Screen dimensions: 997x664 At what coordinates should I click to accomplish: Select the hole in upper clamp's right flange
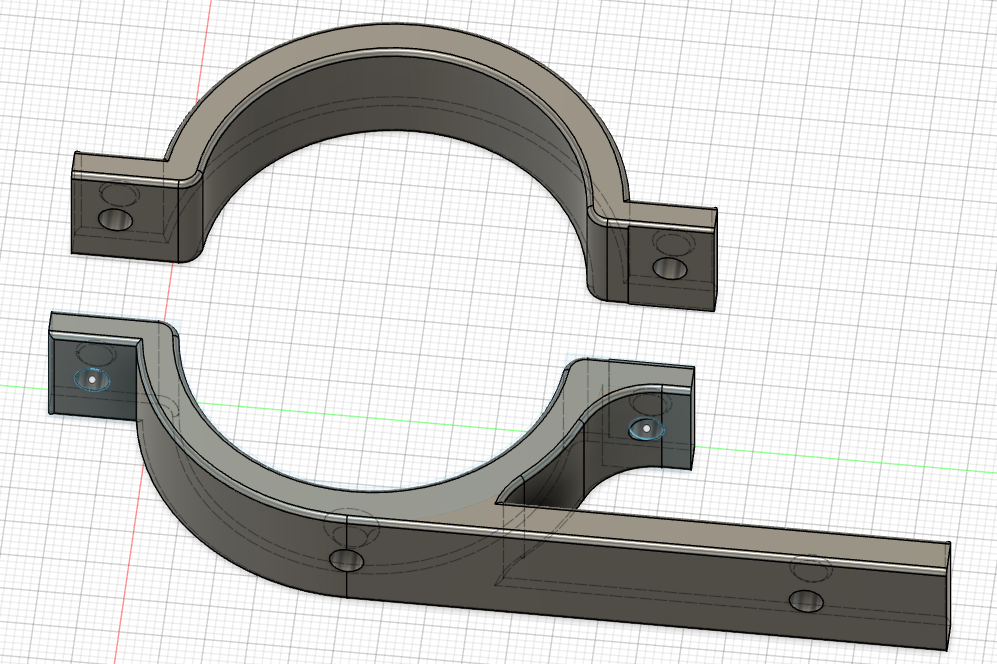[x=670, y=268]
